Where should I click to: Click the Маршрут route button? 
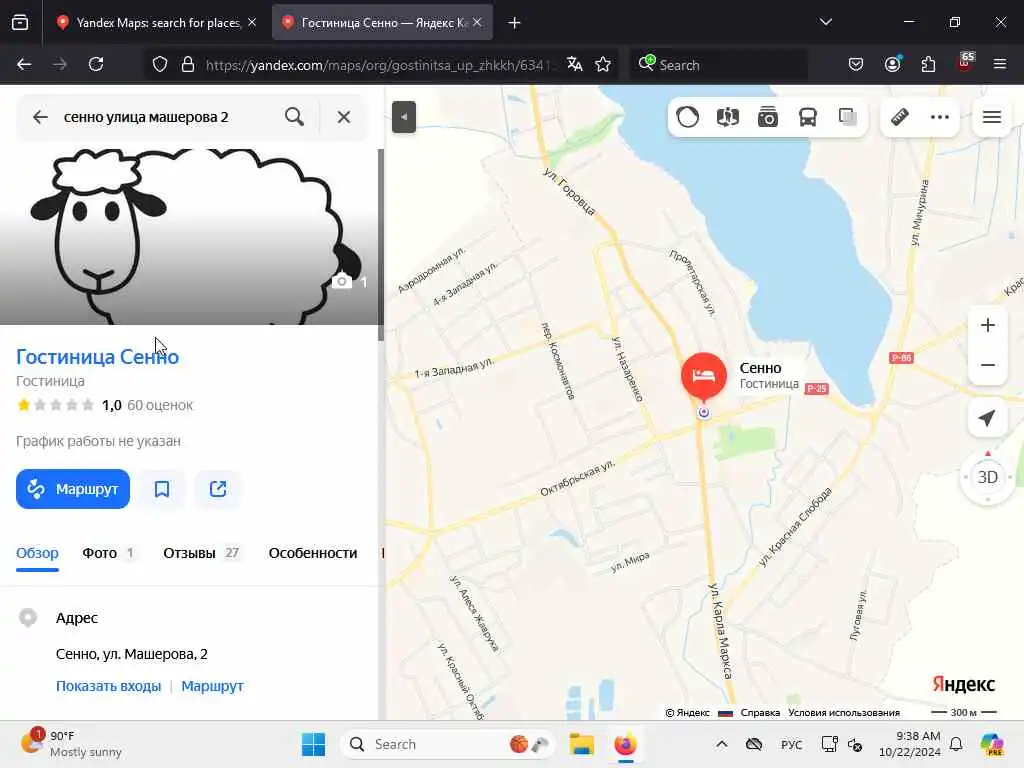click(x=73, y=488)
